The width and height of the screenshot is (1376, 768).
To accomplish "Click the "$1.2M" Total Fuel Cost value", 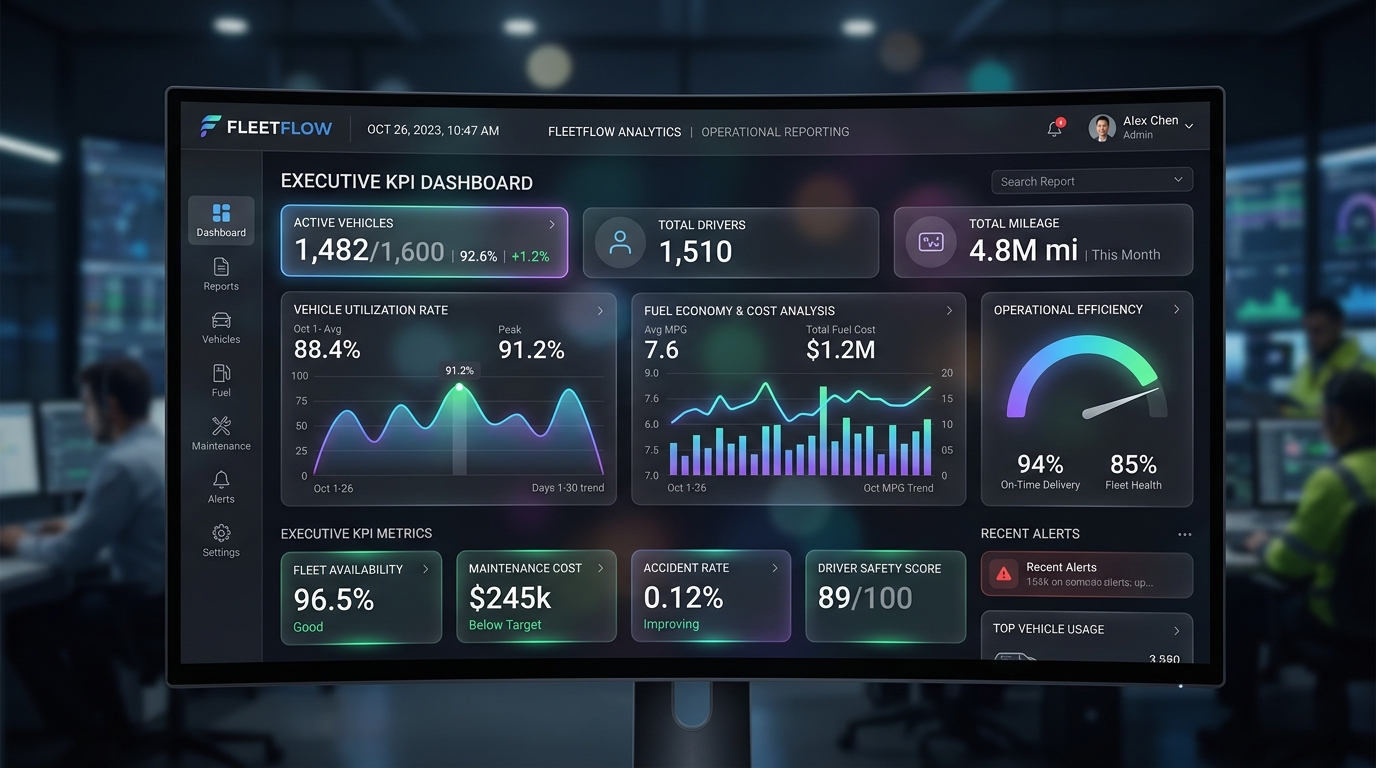I will click(x=841, y=349).
